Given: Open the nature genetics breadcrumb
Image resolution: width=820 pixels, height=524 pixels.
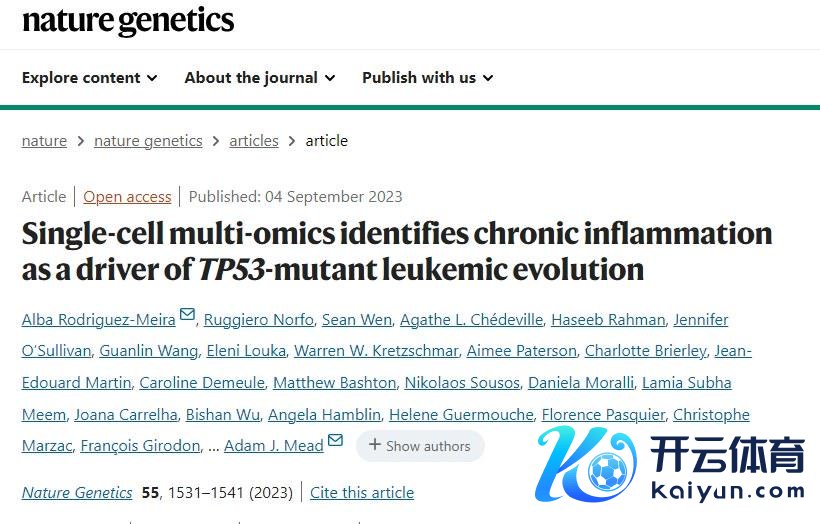Looking at the screenshot, I should pos(148,141).
